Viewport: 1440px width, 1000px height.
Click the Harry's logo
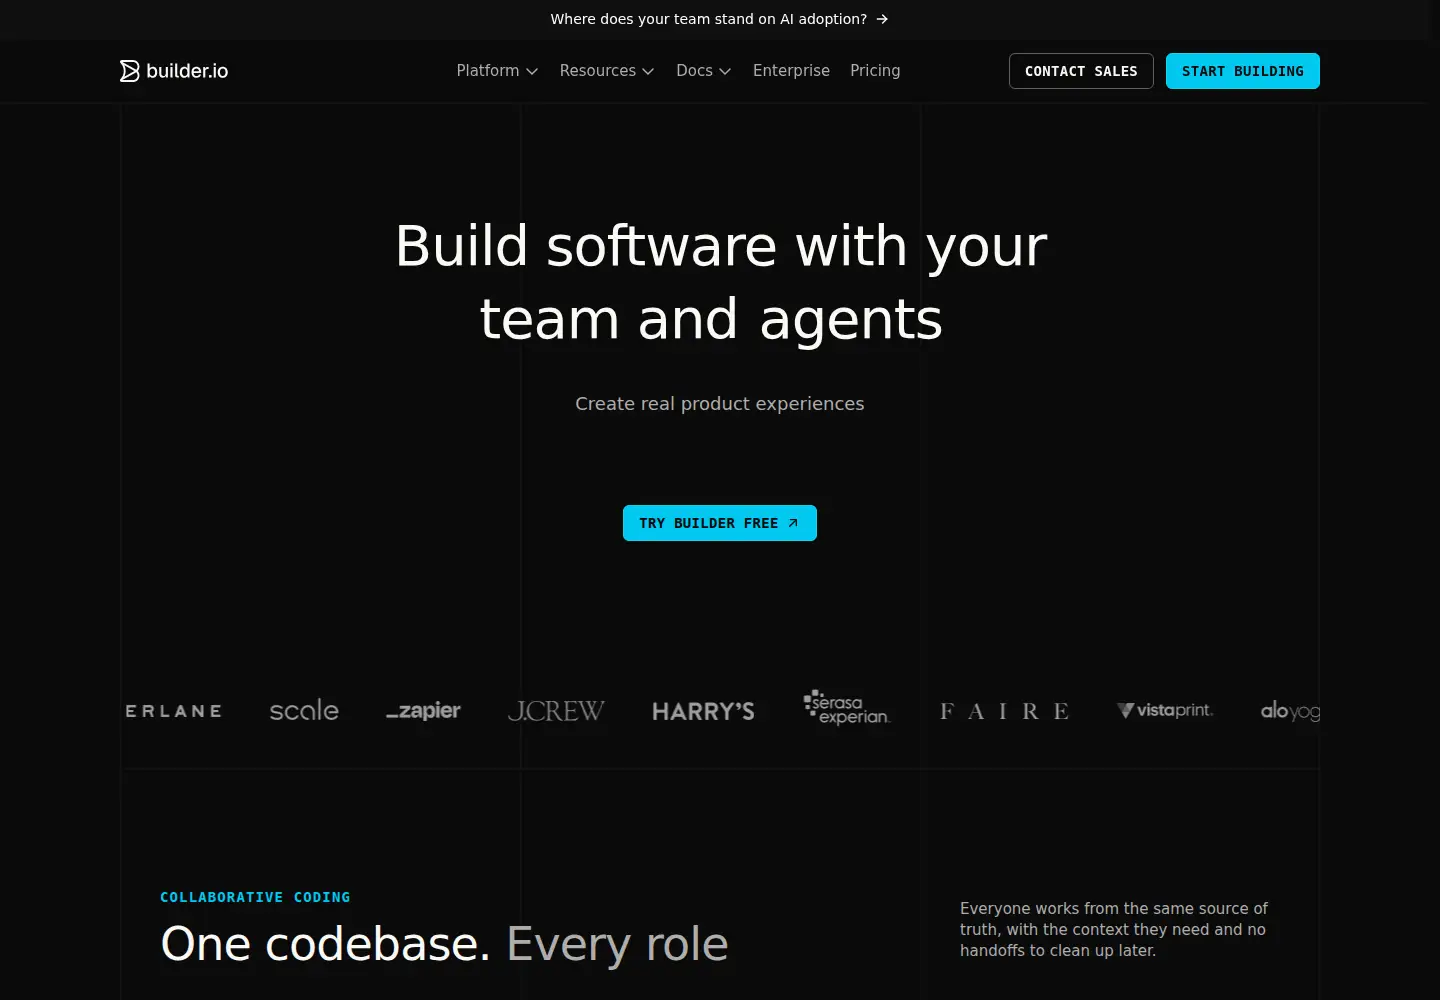pos(703,711)
